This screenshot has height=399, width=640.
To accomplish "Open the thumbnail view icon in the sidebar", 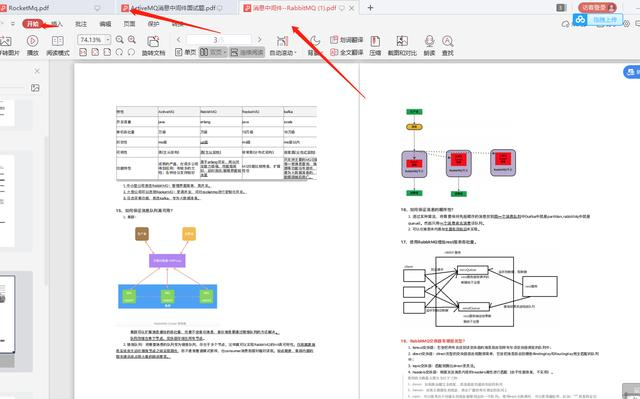I will pyautogui.click(x=36, y=88).
